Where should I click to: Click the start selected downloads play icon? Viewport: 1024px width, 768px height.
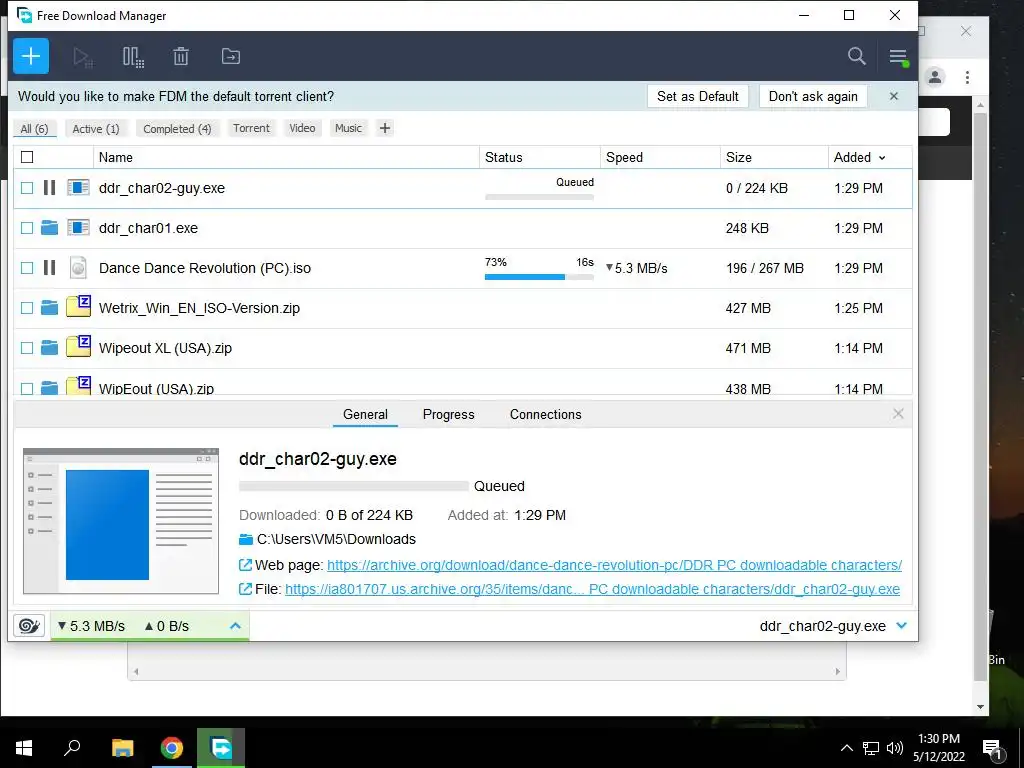83,57
